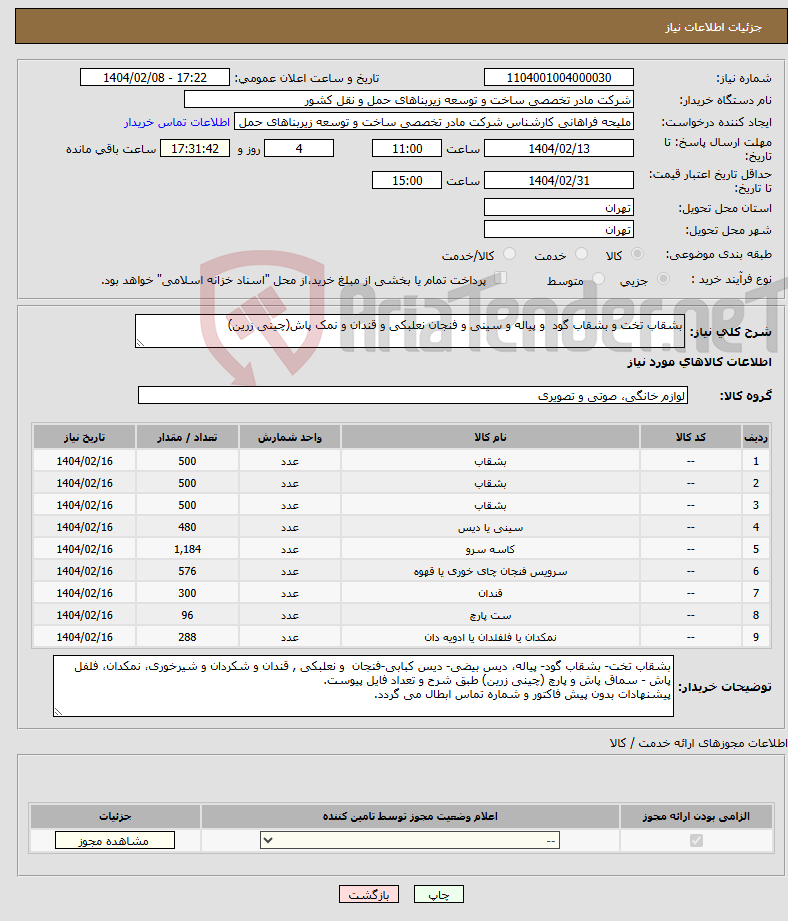This screenshot has height=921, width=788.
Task: Click the ست پارچ item name
Action: (x=490, y=616)
